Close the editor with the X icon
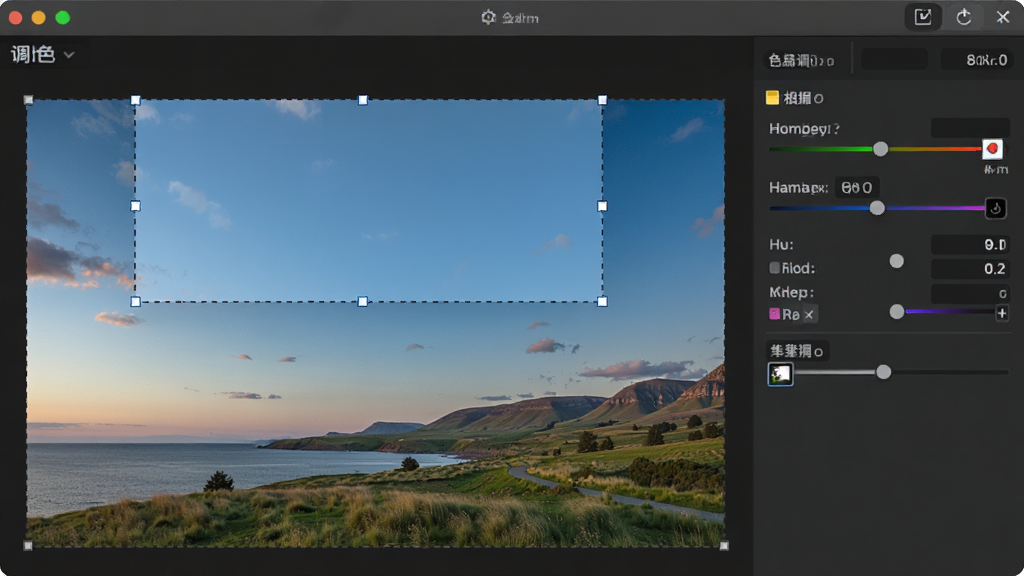 tap(1002, 18)
